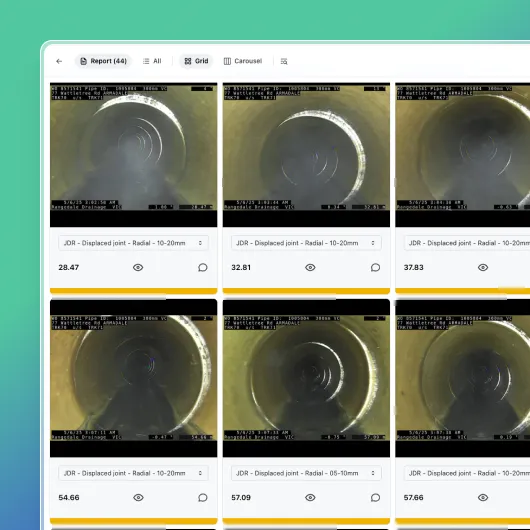Switch to the Carousel view
Screen dimensions: 530x530
tap(243, 61)
